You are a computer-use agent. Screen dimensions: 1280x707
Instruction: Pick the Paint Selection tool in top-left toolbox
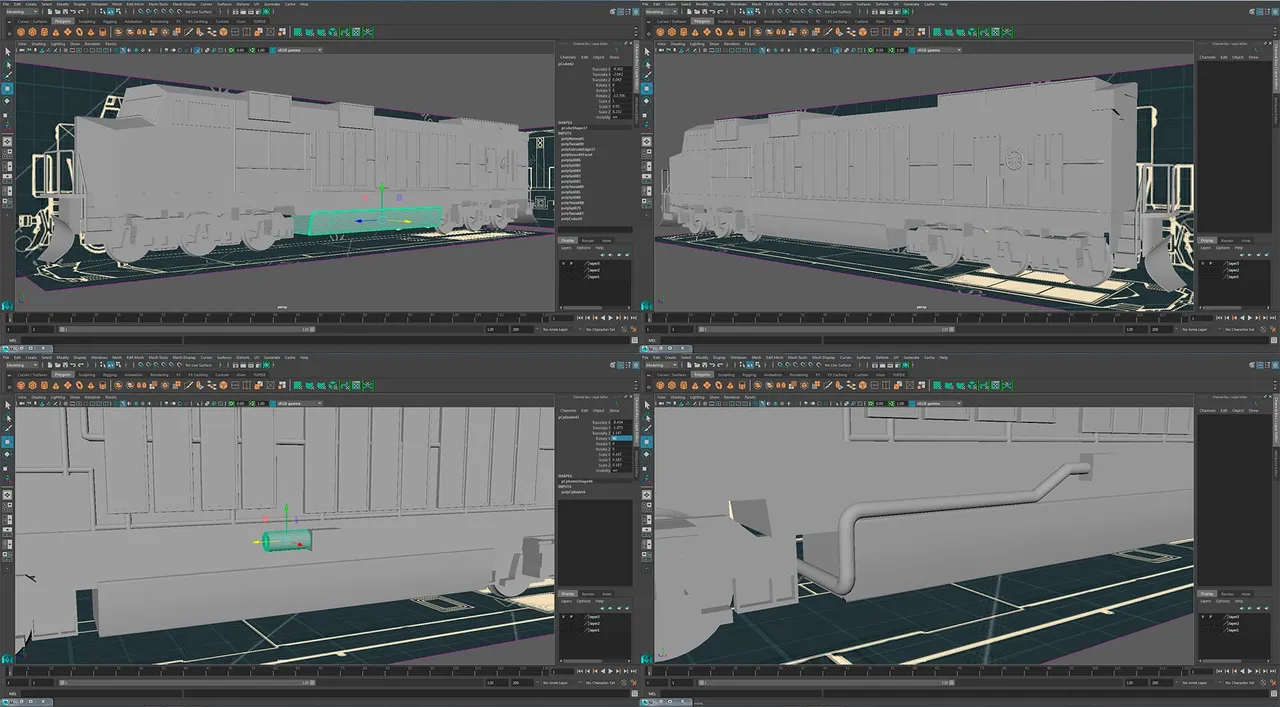(8, 76)
